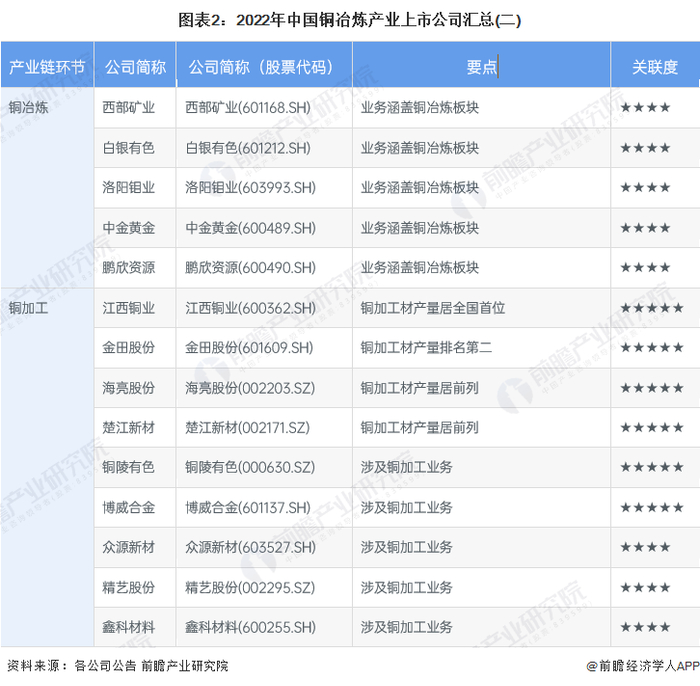Click the 产业链环节 column header
Image resolution: width=700 pixels, height=686 pixels.
[x=47, y=67]
